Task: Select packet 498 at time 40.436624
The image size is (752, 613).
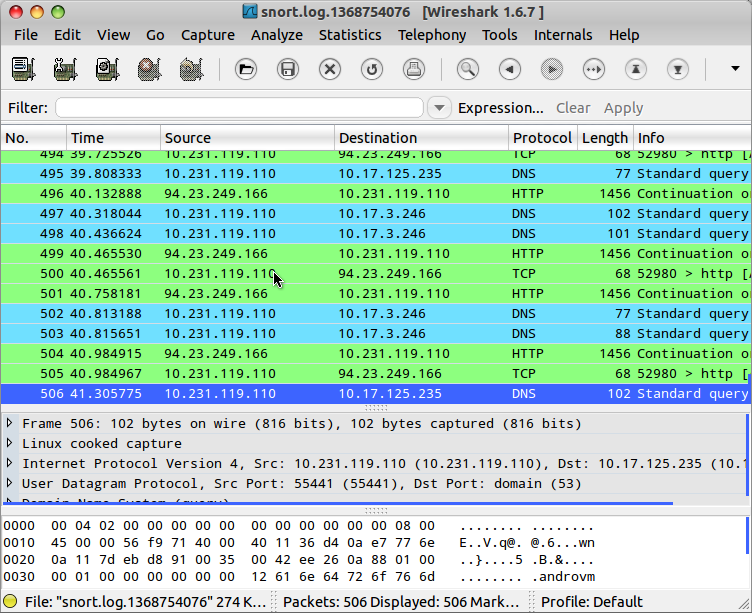Action: click(375, 234)
